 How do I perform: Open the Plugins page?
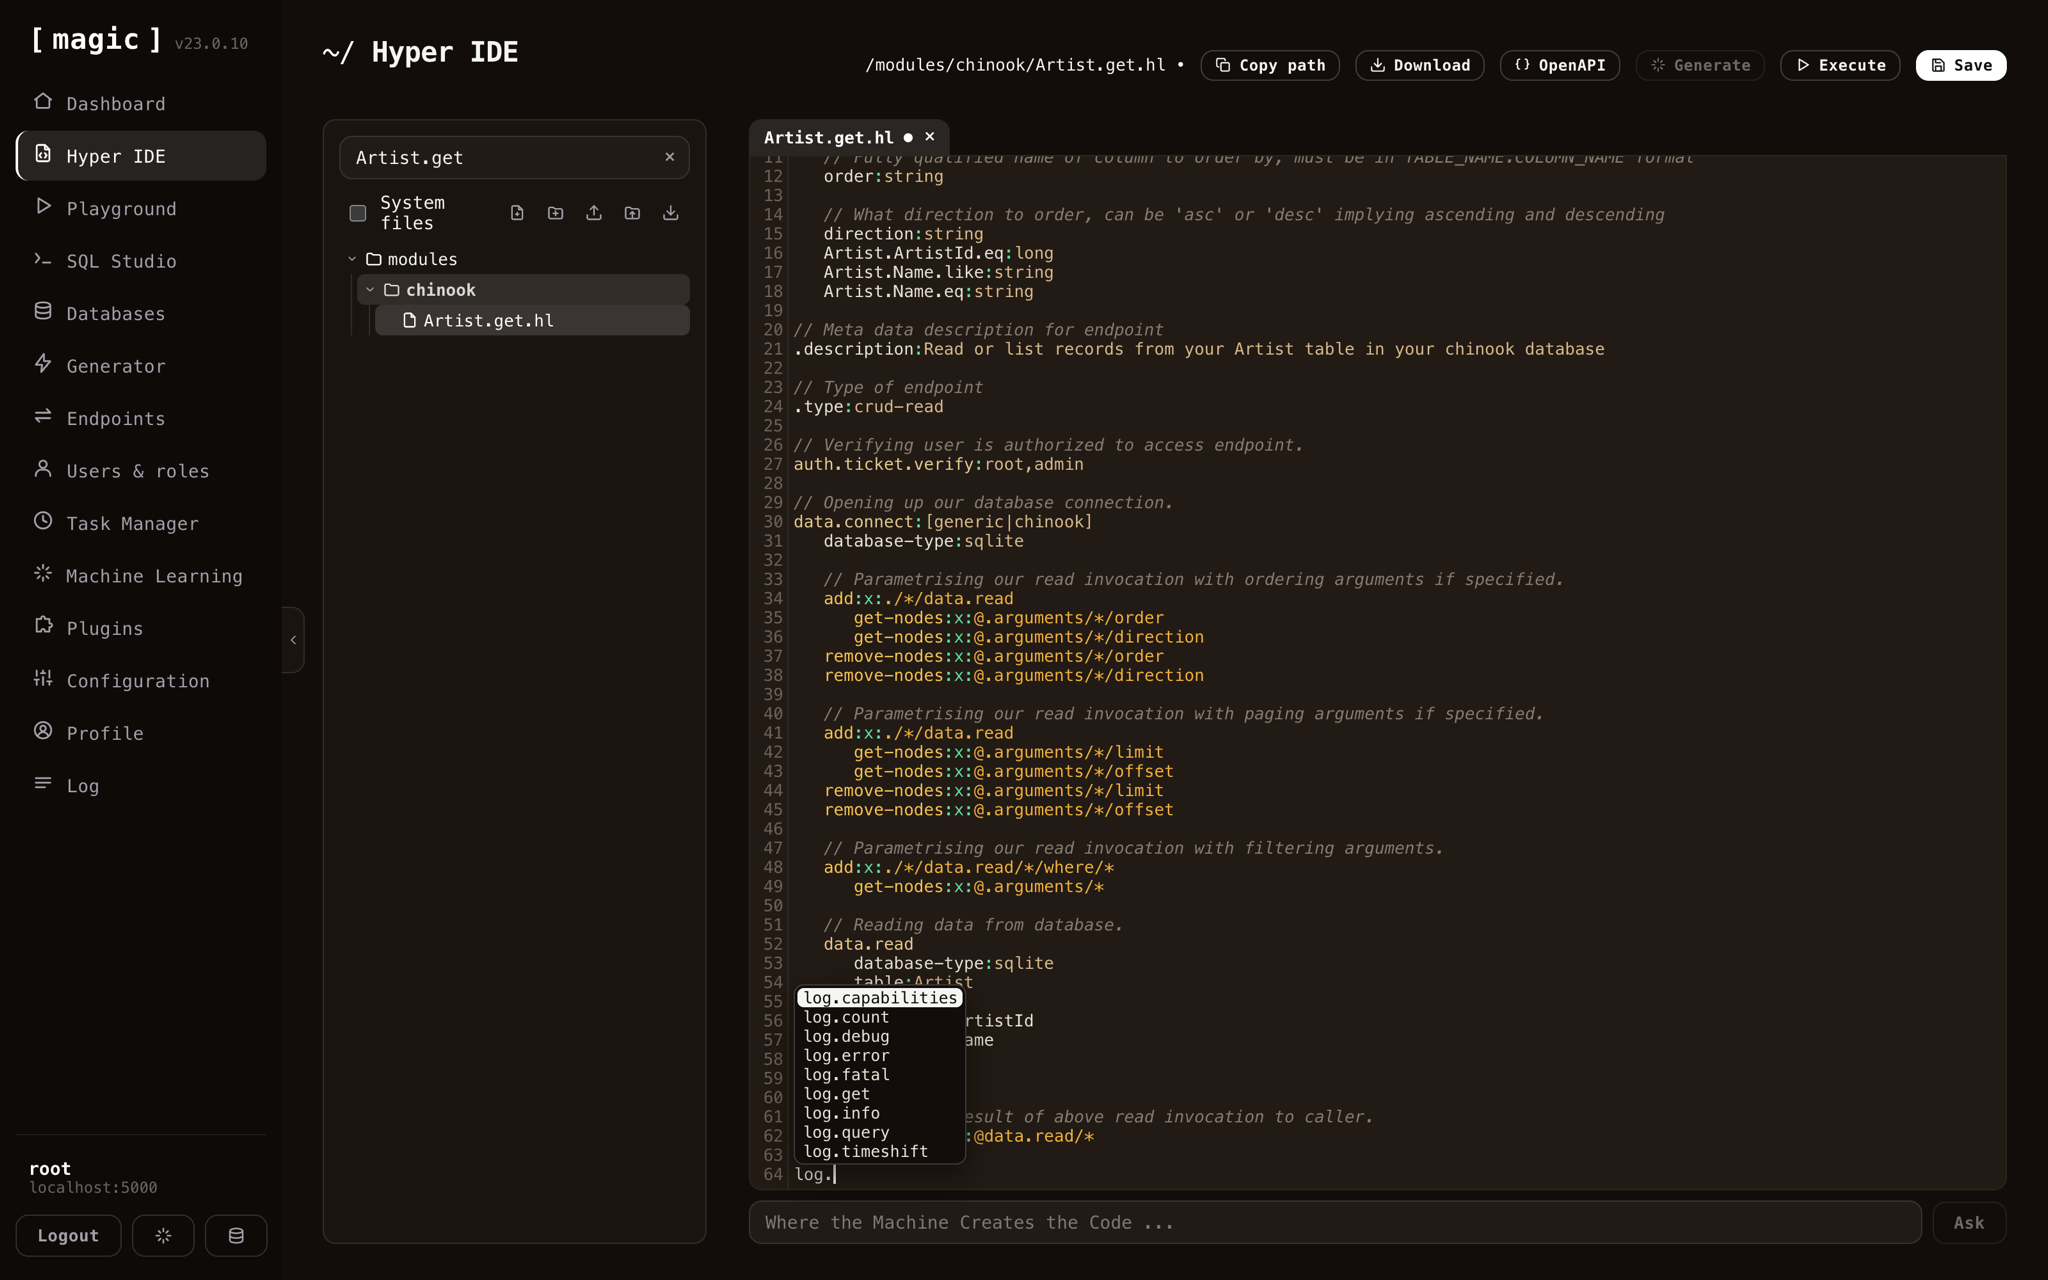coord(141,628)
